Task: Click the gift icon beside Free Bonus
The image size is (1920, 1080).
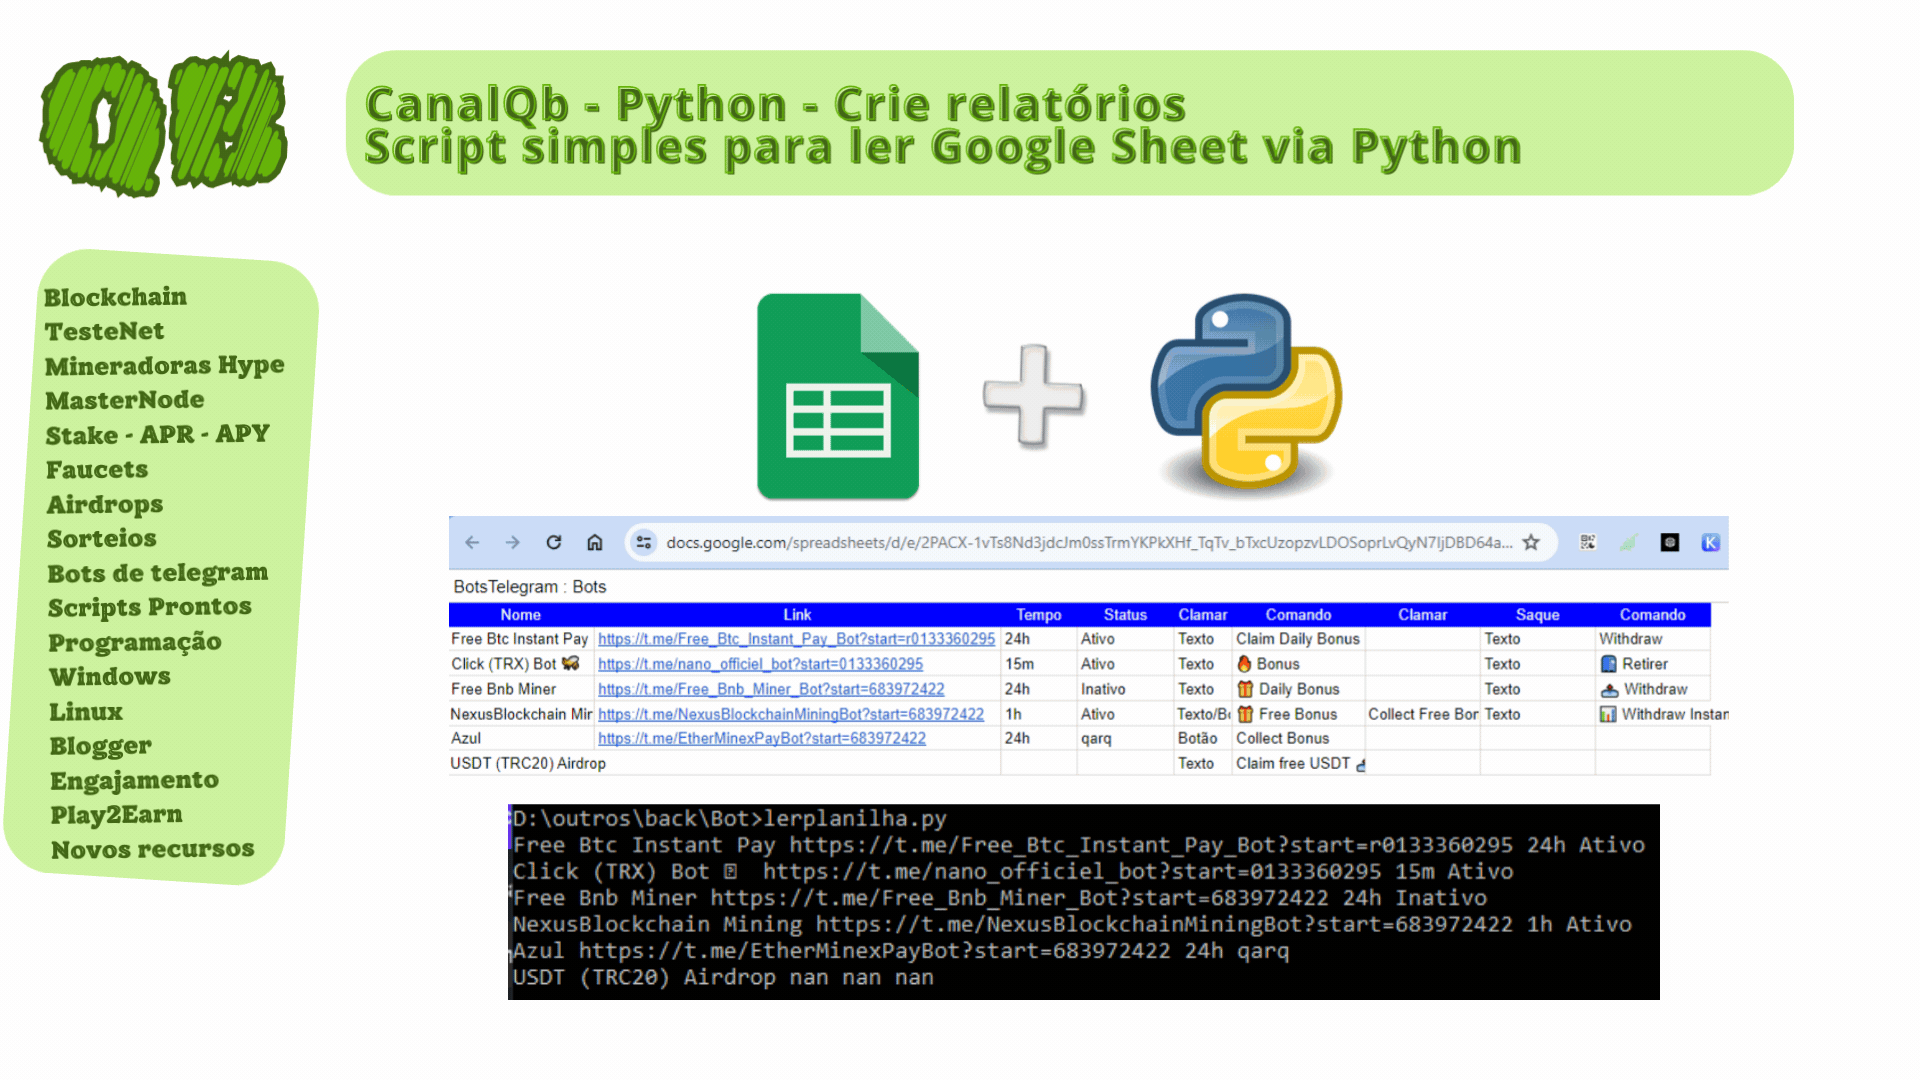Action: click(x=1246, y=714)
